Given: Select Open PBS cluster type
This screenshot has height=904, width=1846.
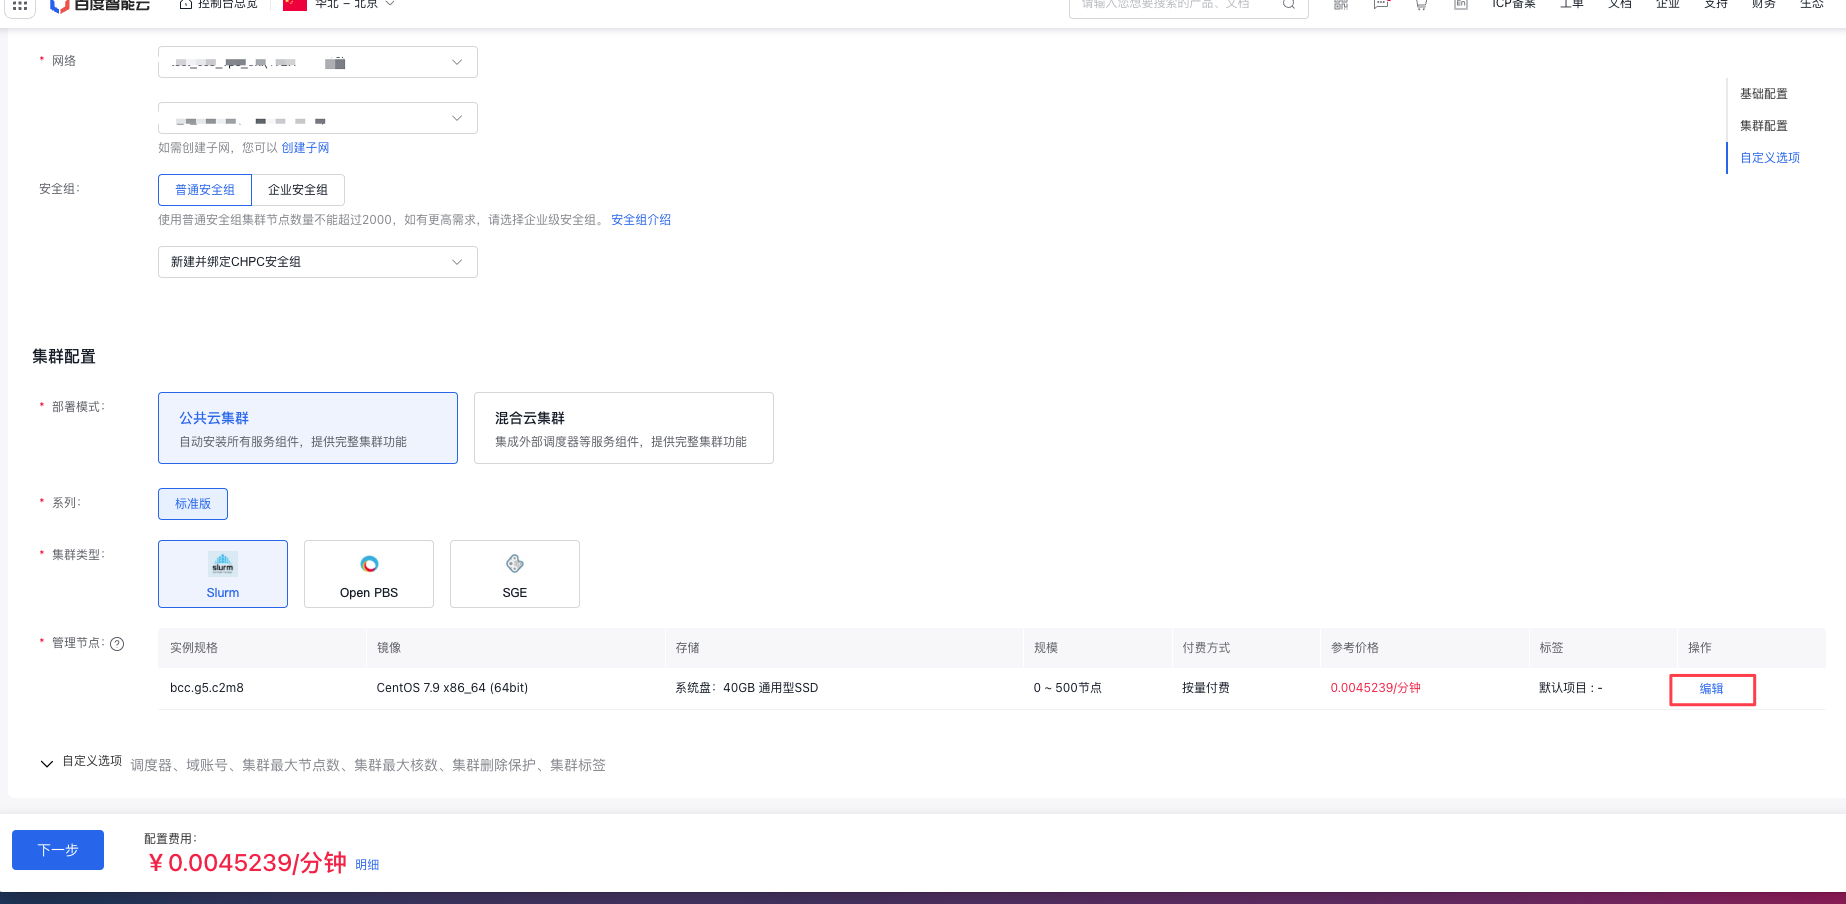Looking at the screenshot, I should point(369,574).
